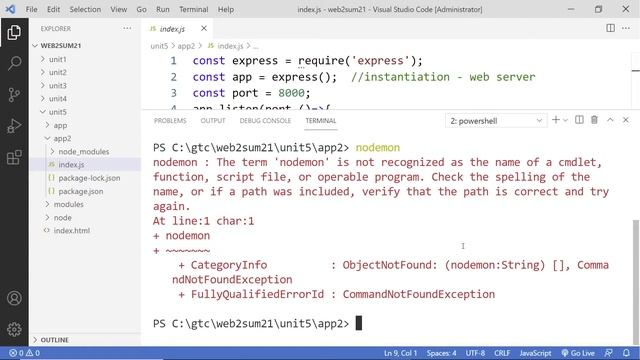Open the Search view in activity bar

coord(14,63)
